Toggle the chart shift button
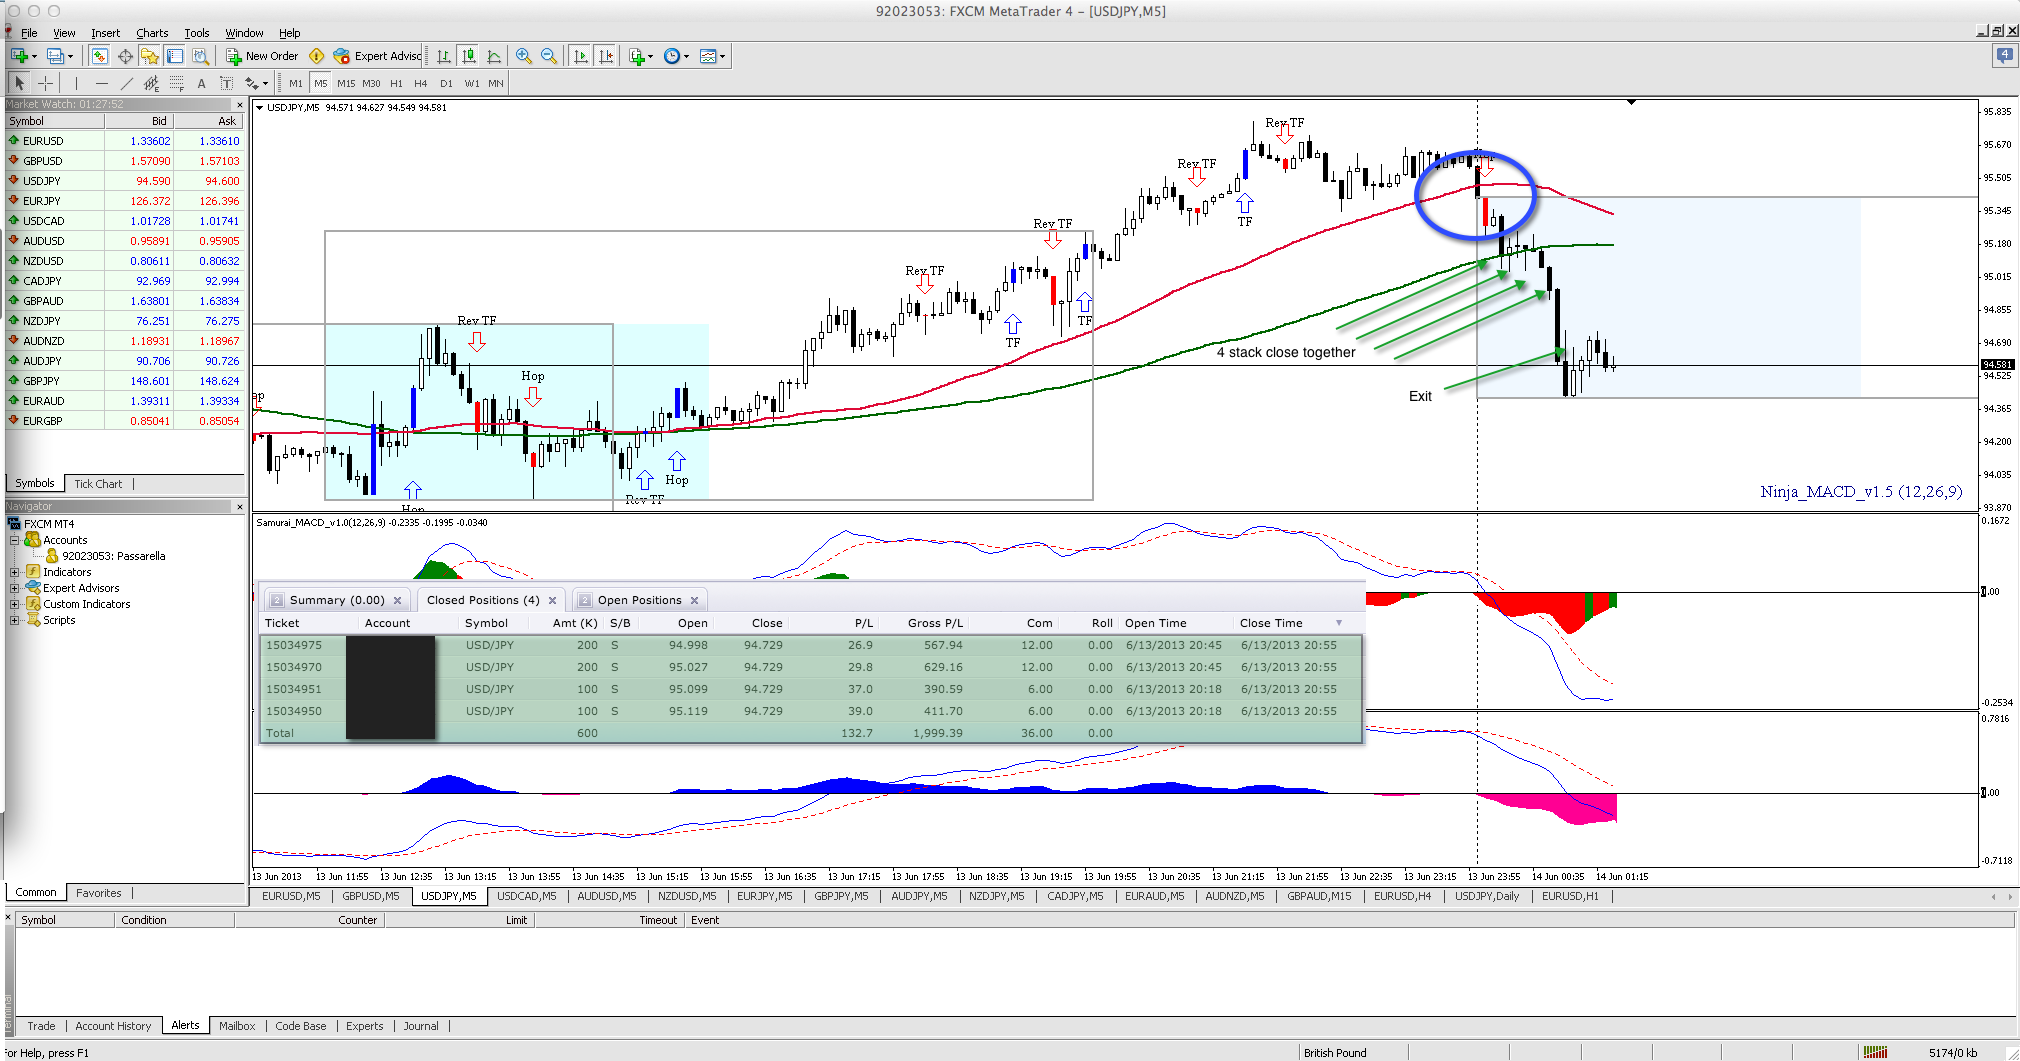The height and width of the screenshot is (1061, 2020). pyautogui.click(x=606, y=56)
